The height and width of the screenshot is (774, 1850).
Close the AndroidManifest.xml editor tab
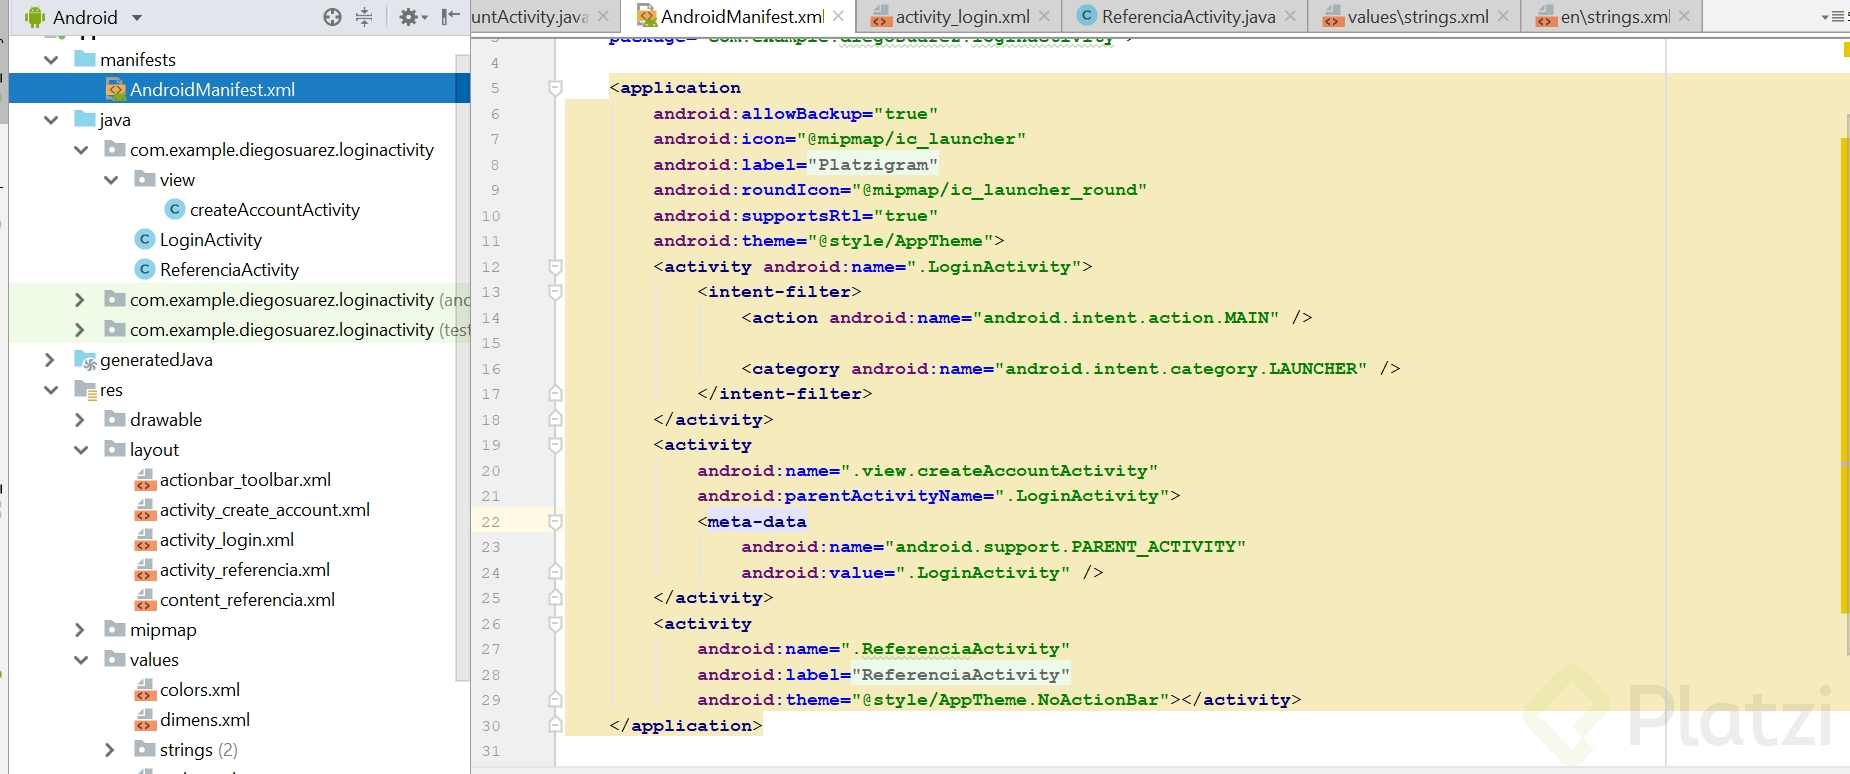click(x=838, y=16)
